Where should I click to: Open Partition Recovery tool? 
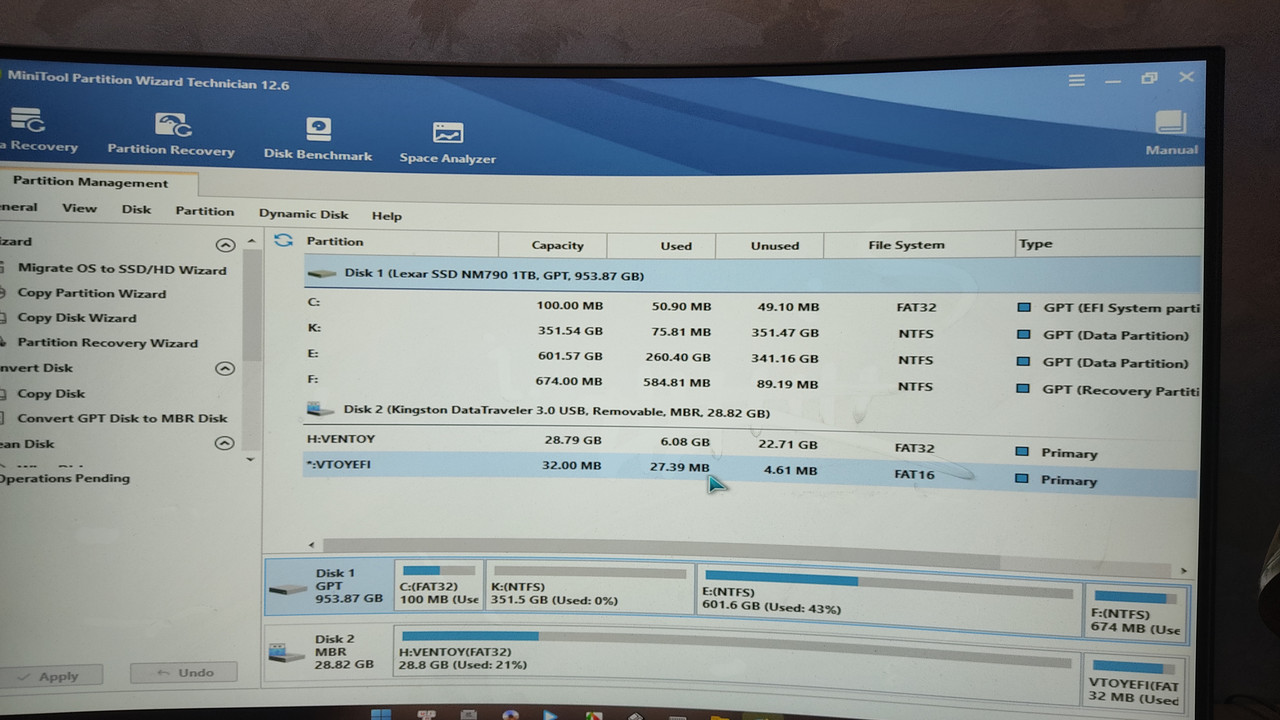pyautogui.click(x=171, y=135)
